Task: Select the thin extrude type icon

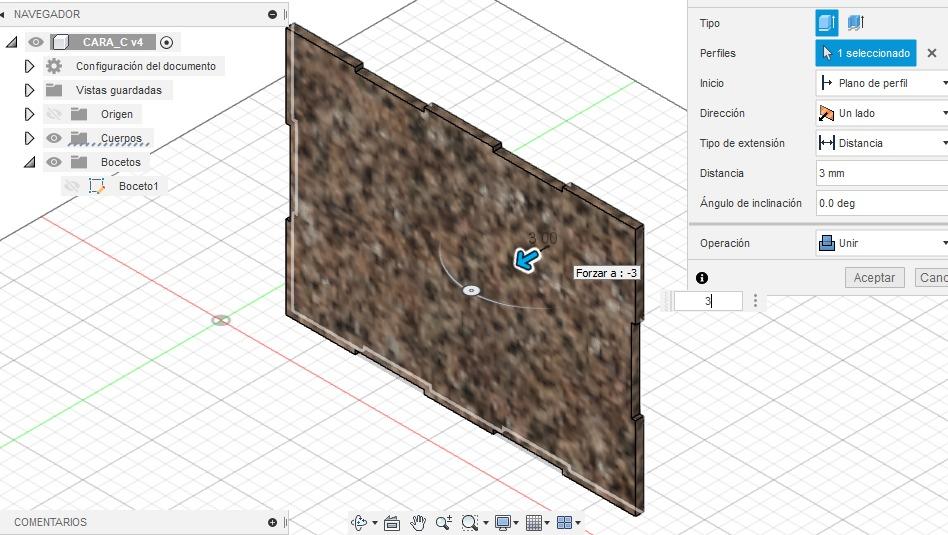Action: click(855, 23)
